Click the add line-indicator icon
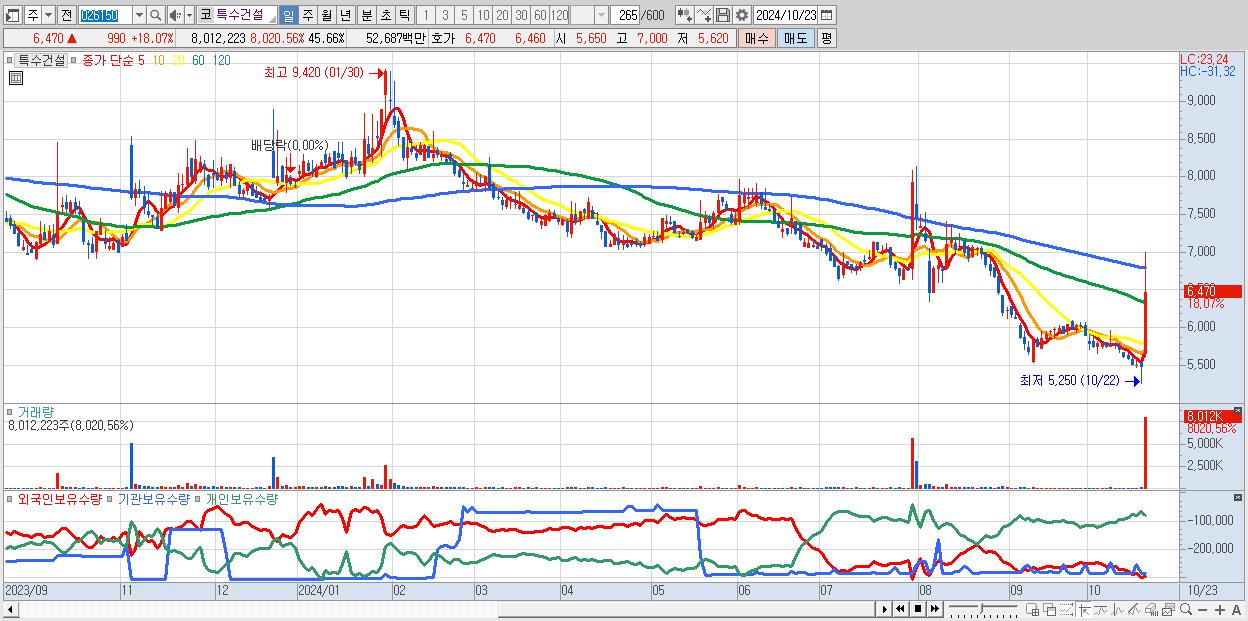Screen dimensions: 1248x621 point(705,15)
